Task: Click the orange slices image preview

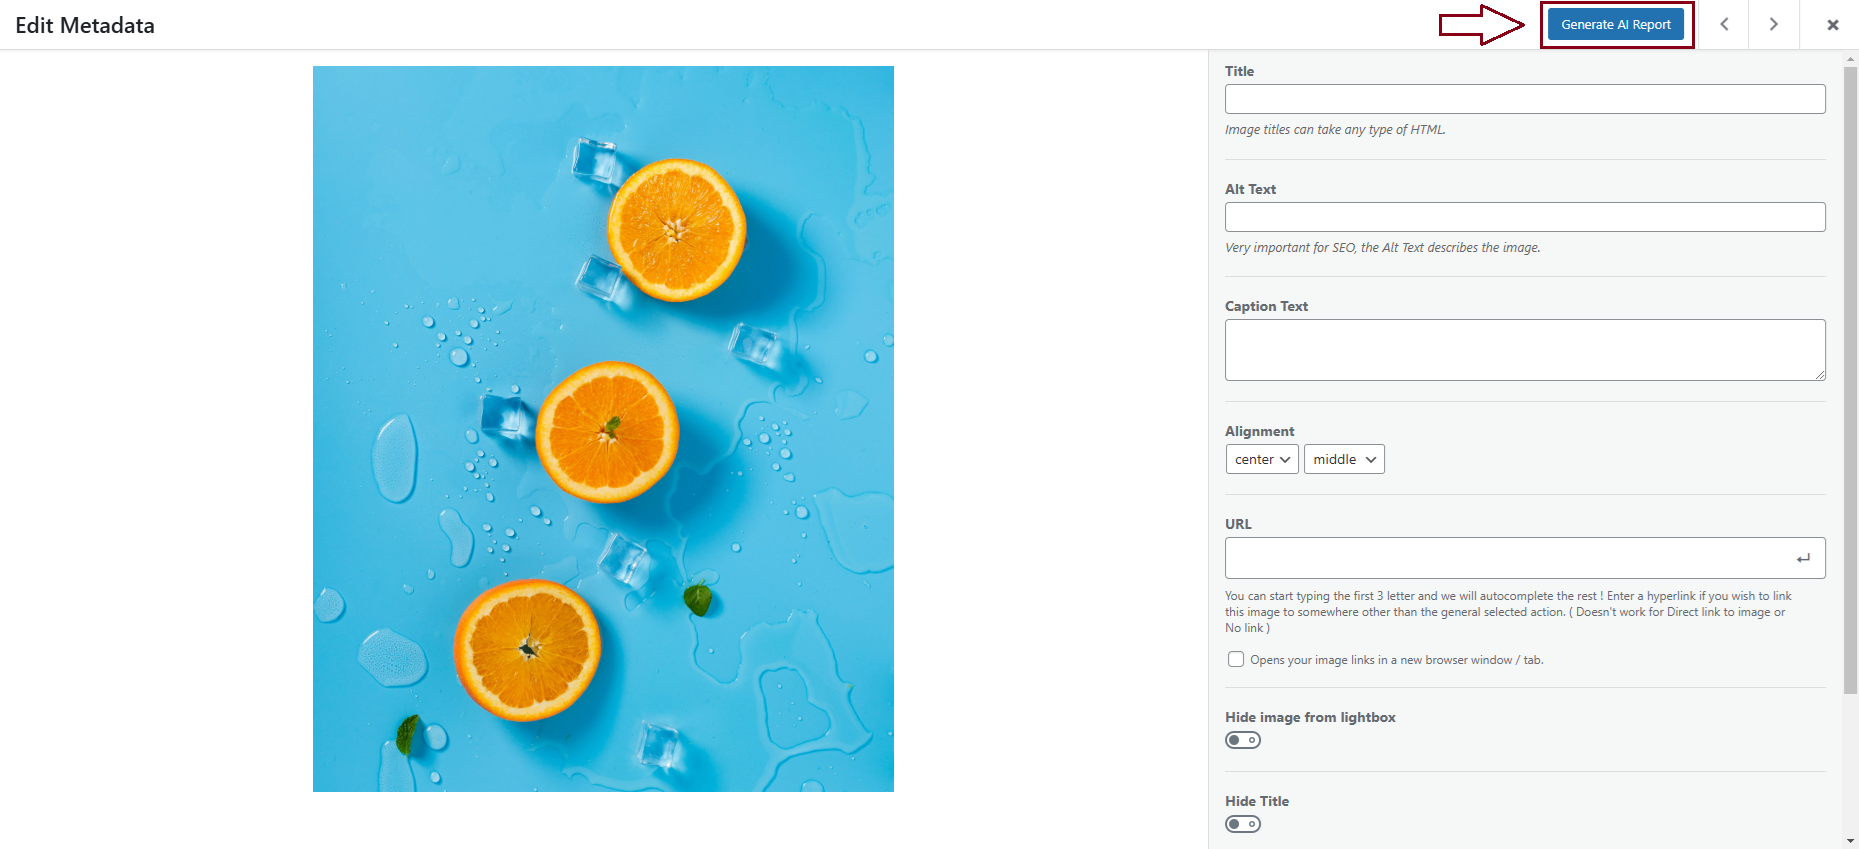Action: pos(603,429)
